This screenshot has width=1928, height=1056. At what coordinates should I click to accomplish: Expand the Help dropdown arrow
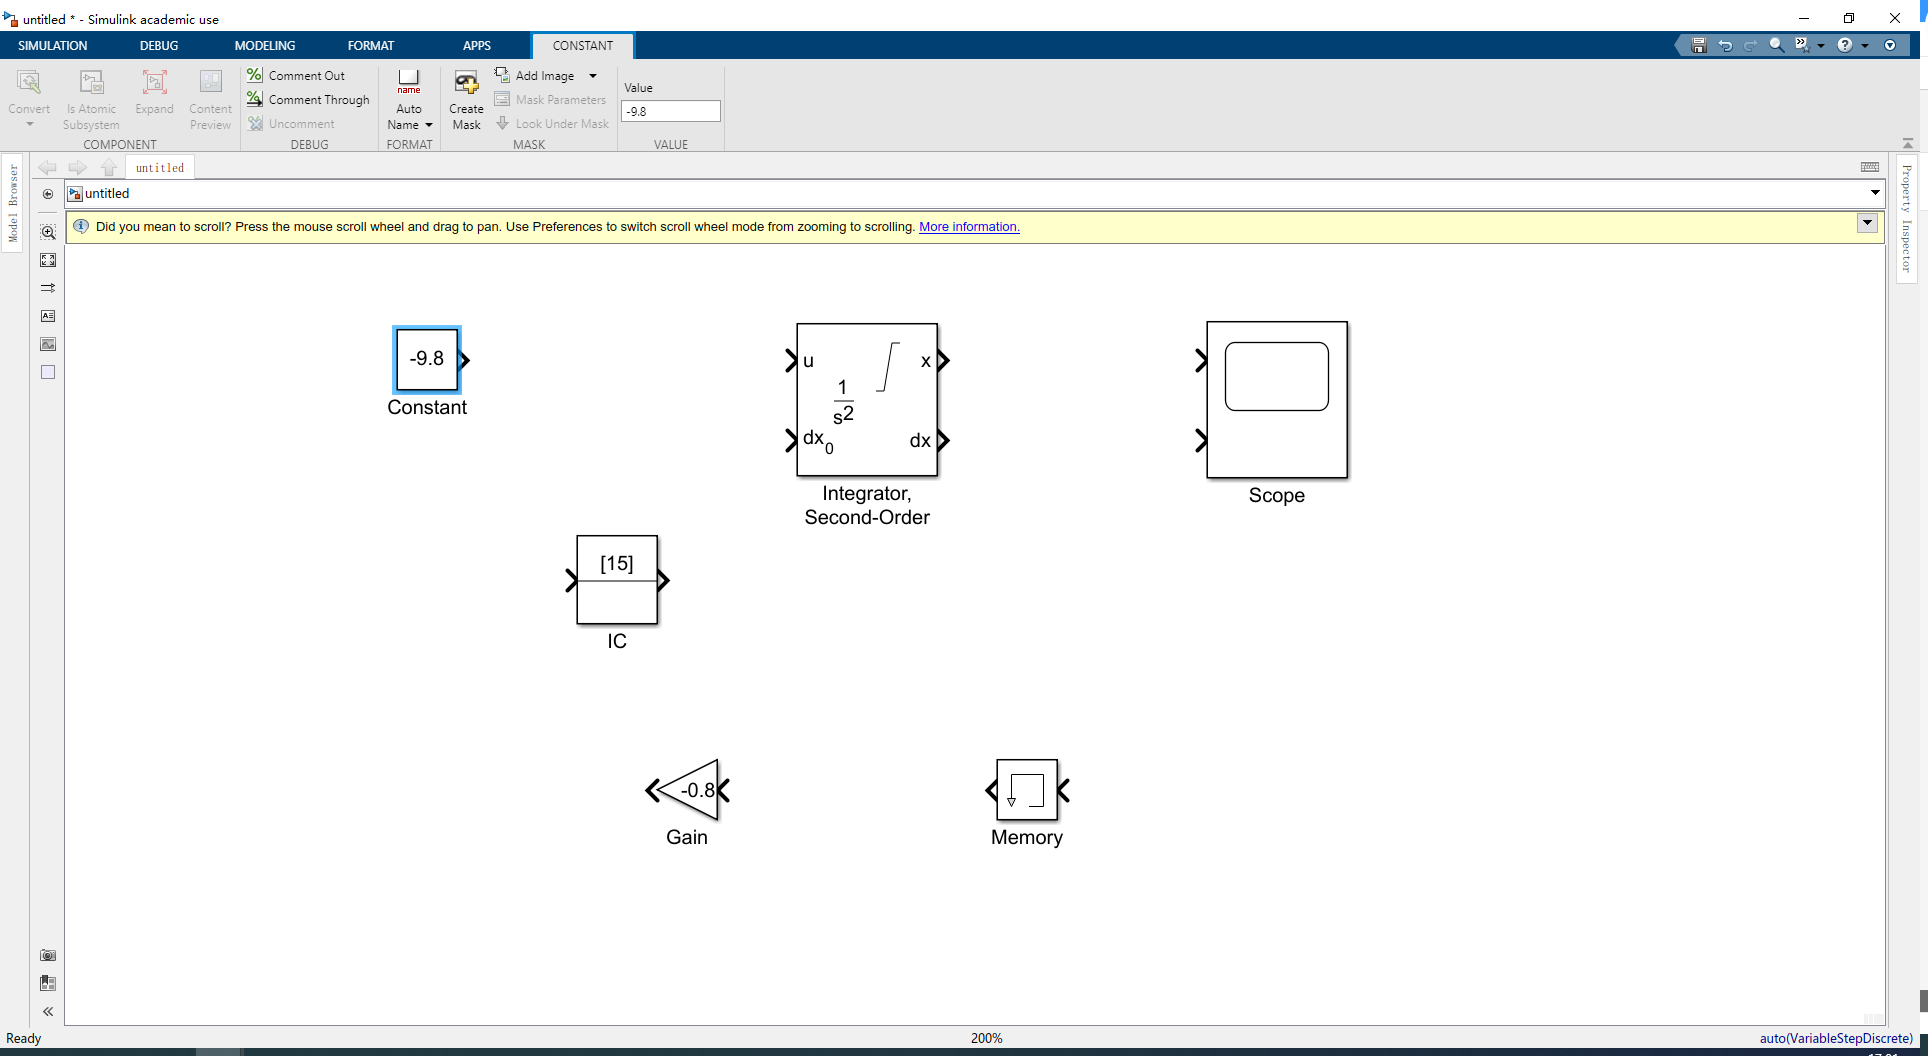pyautogui.click(x=1865, y=46)
